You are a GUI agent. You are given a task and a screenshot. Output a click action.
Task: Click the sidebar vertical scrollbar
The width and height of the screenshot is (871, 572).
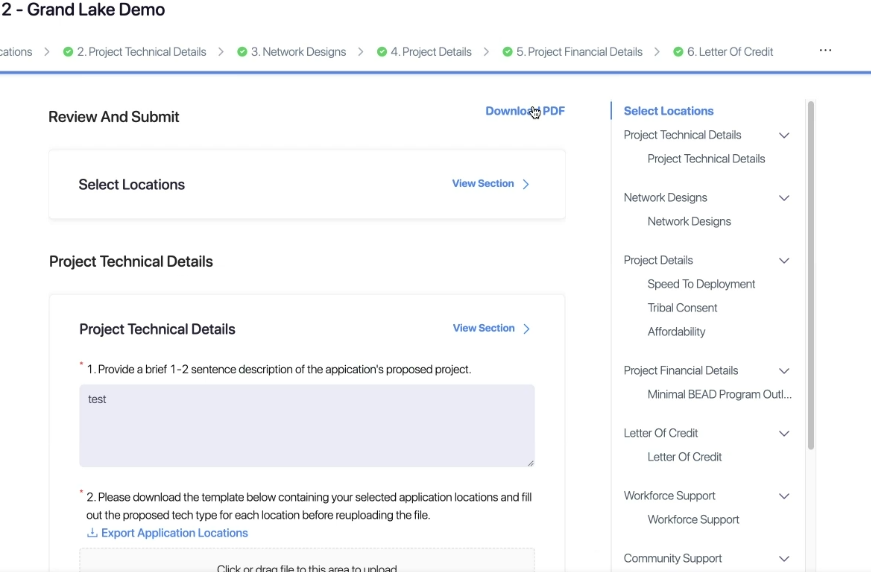(811, 275)
